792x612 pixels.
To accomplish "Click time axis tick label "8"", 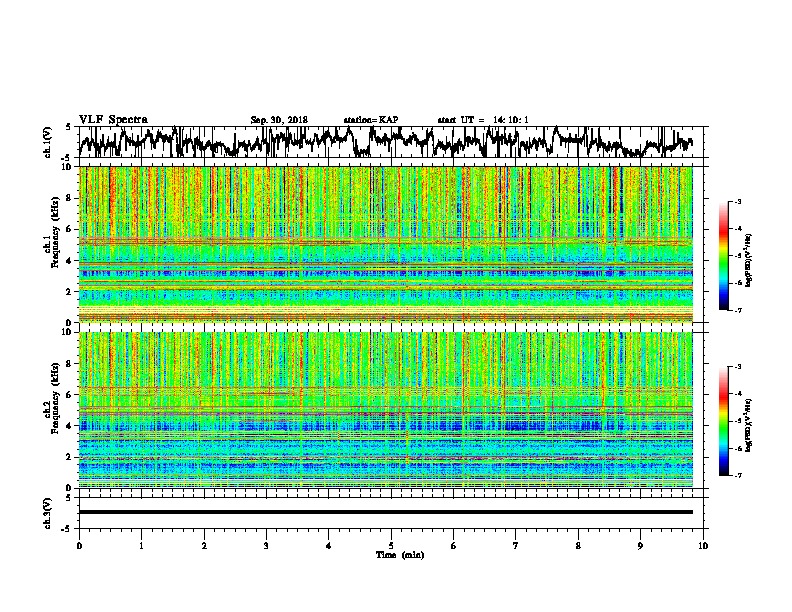I will (578, 546).
